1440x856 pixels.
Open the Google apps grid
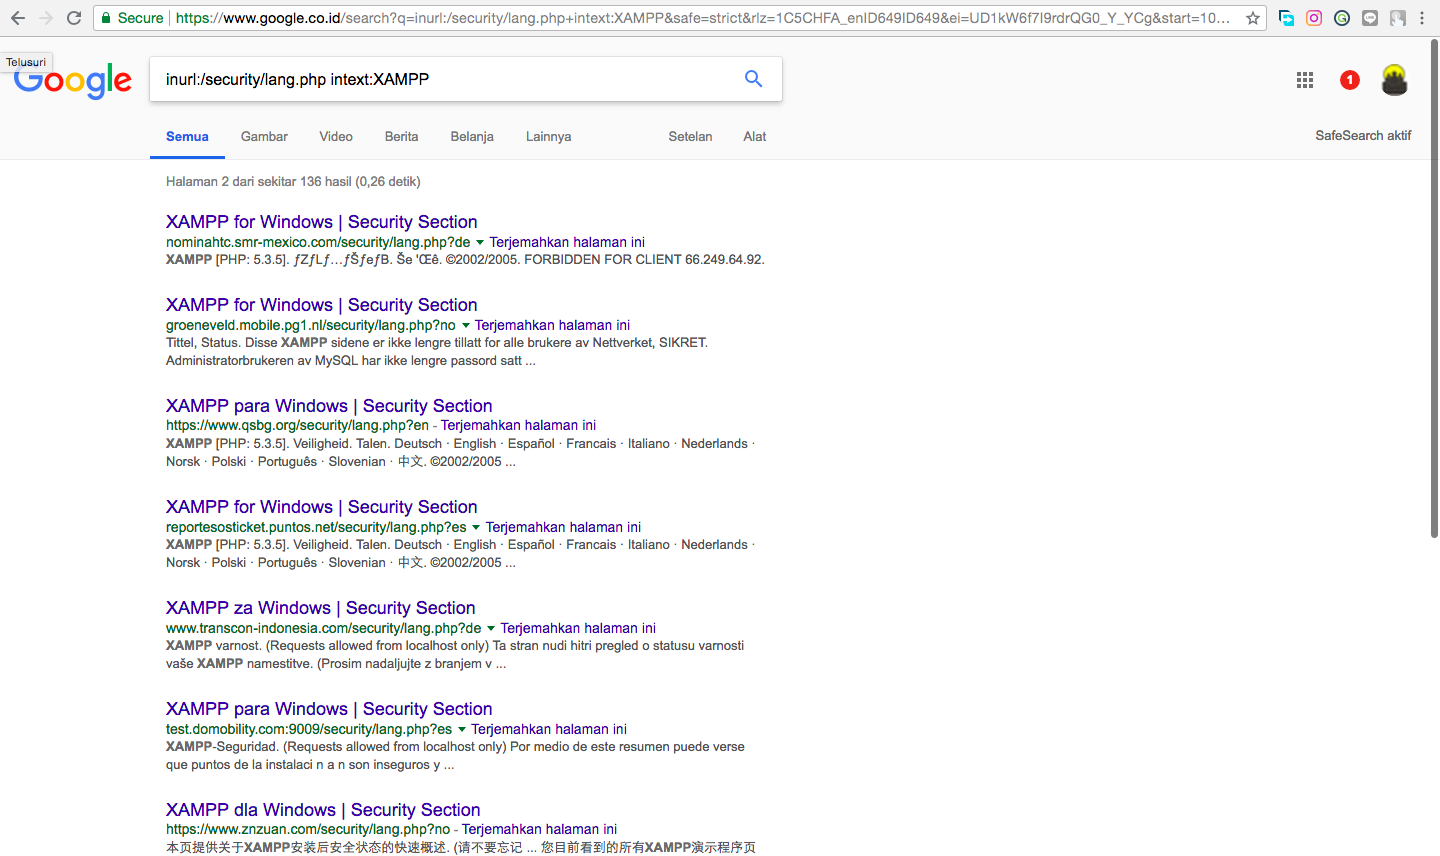click(x=1305, y=80)
